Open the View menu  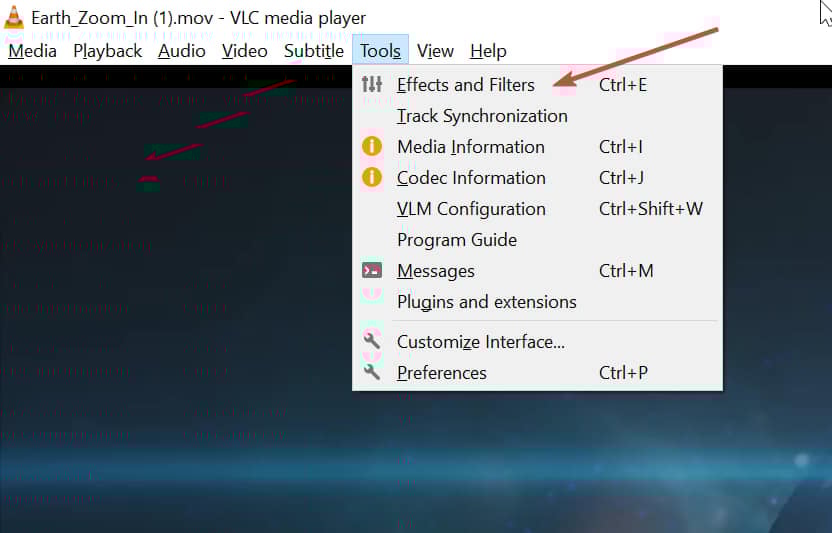pos(435,51)
